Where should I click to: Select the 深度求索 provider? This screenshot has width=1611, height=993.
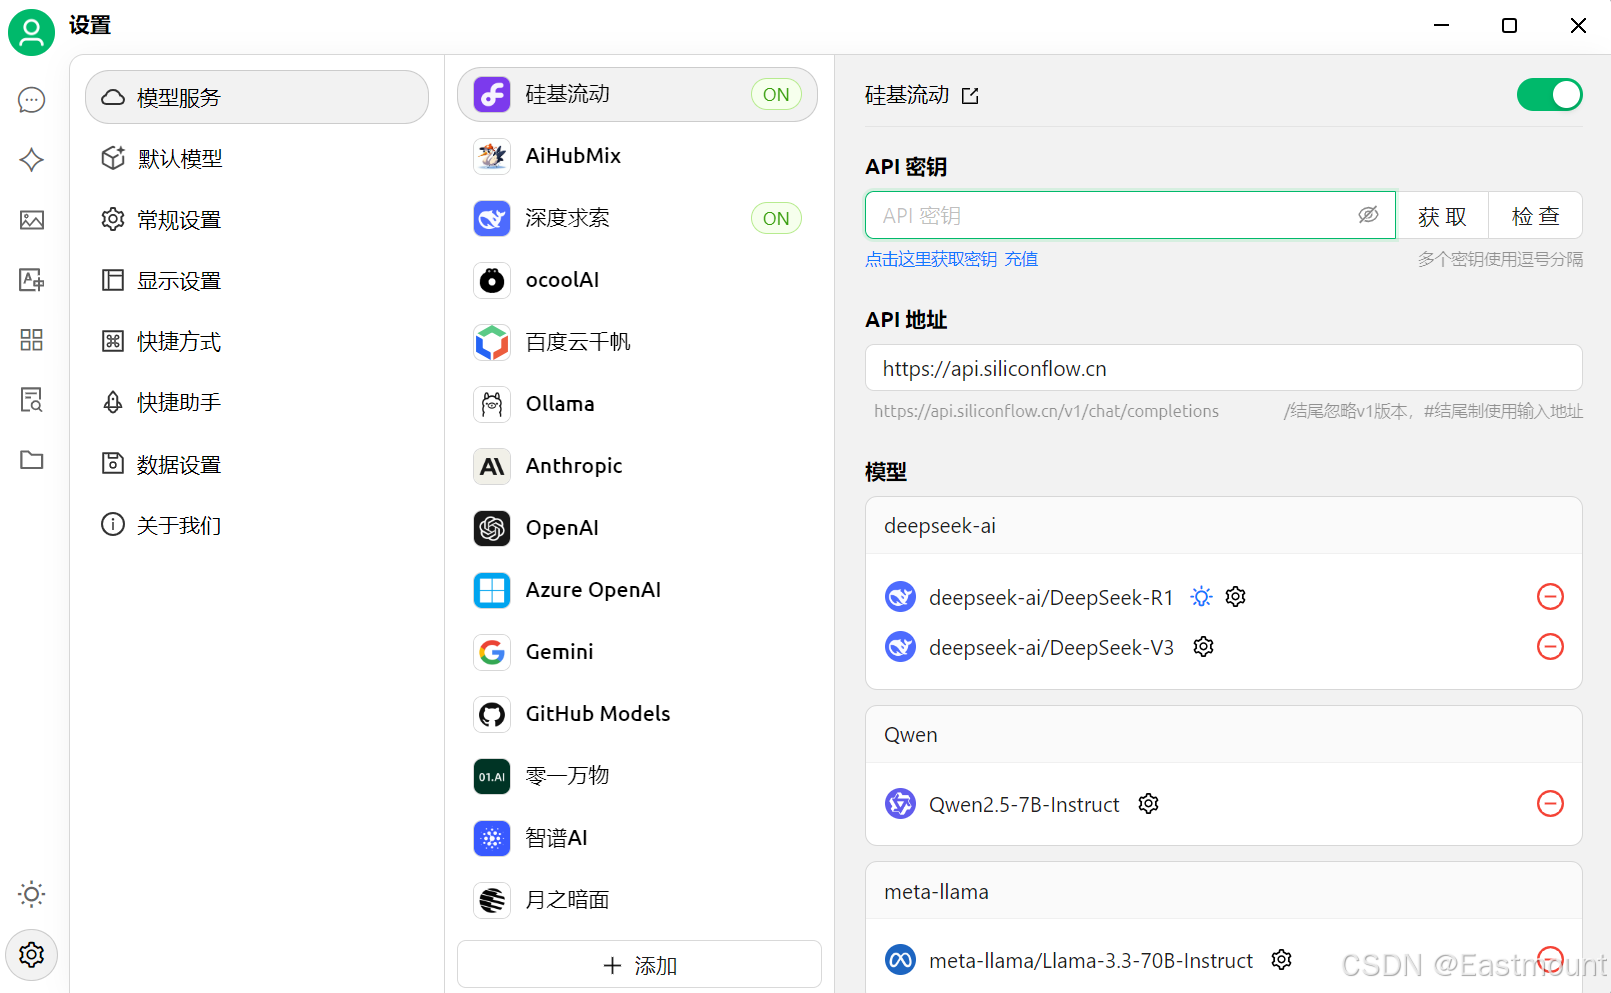tap(638, 218)
